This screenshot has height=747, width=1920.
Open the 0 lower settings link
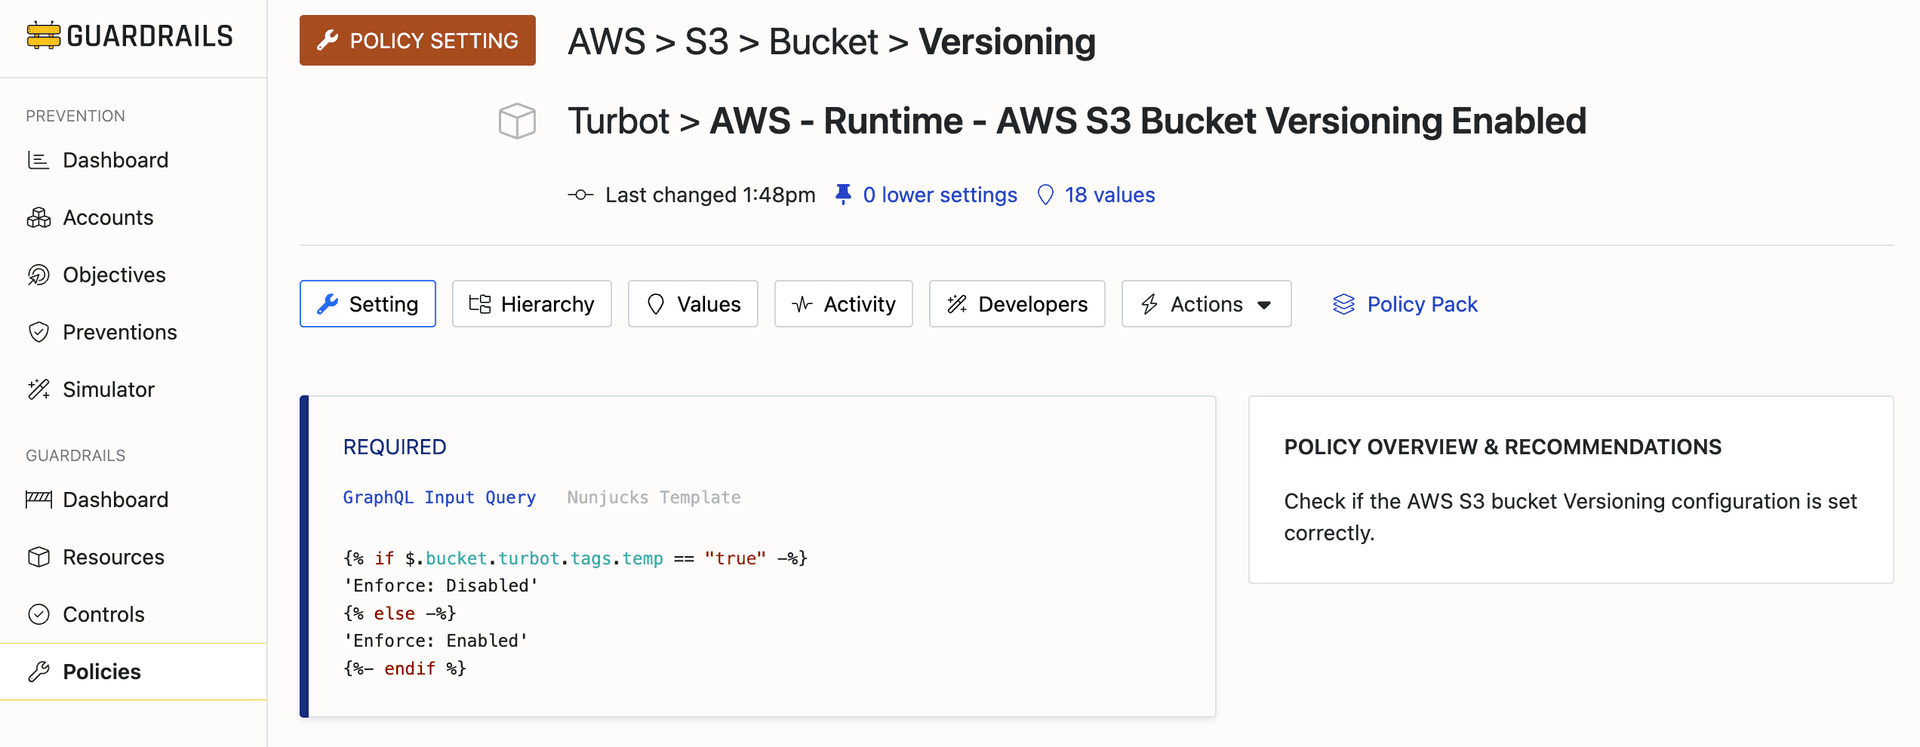point(939,195)
